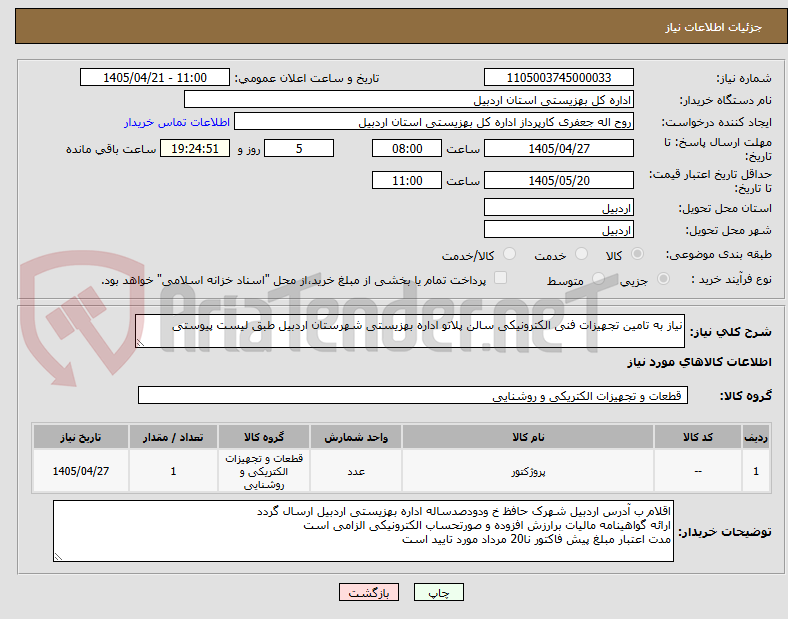
Task: Click the buyer organization name field
Action: coord(409,99)
